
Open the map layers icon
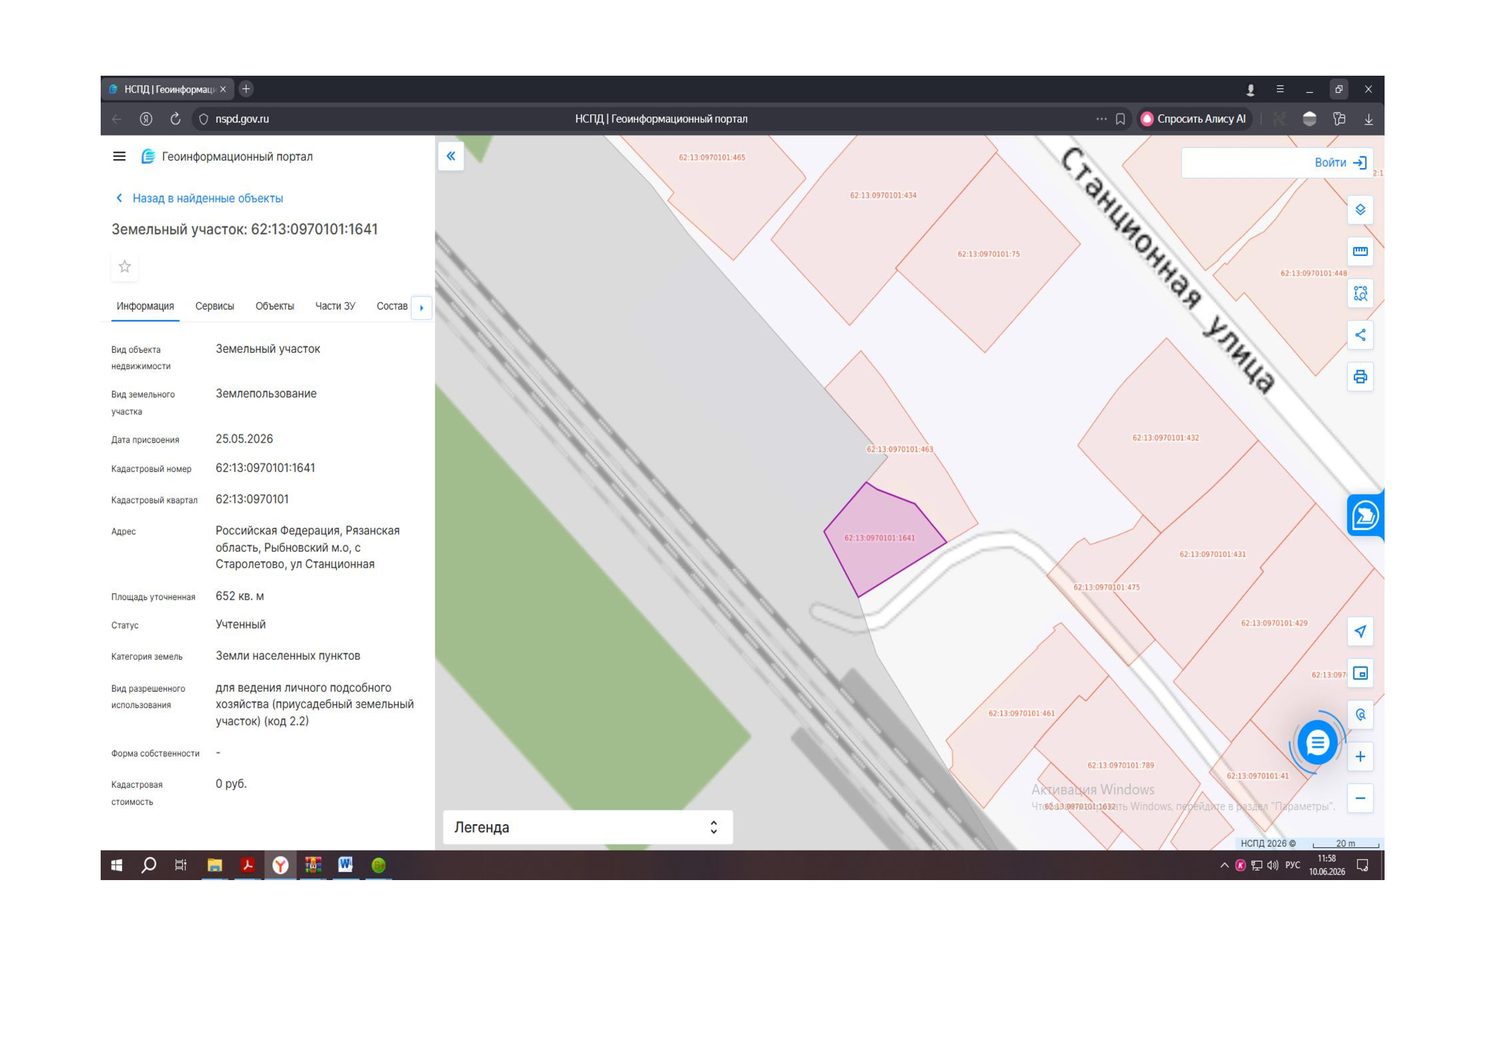coord(1360,210)
